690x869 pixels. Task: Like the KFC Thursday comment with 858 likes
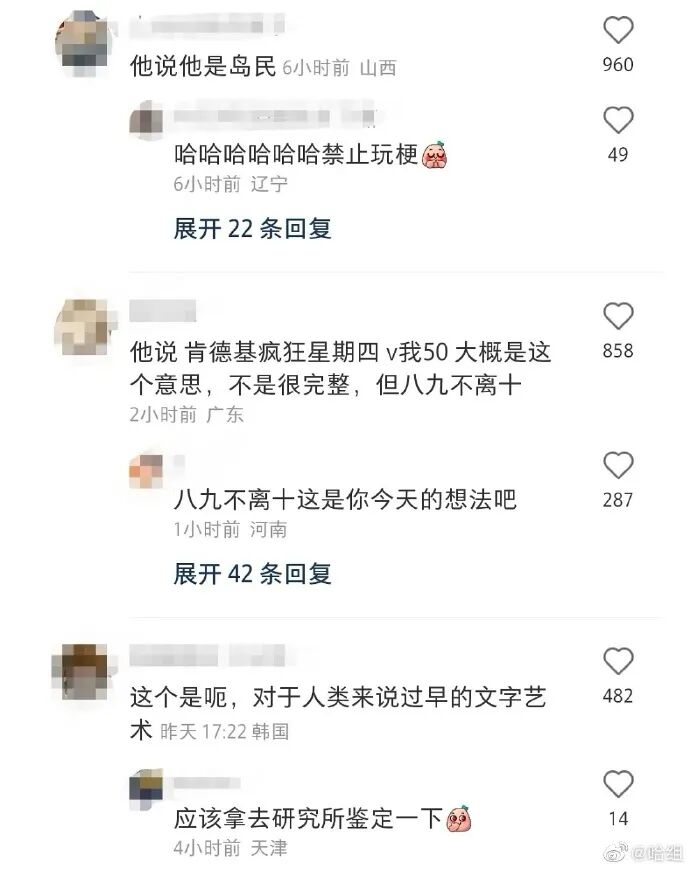coord(618,316)
